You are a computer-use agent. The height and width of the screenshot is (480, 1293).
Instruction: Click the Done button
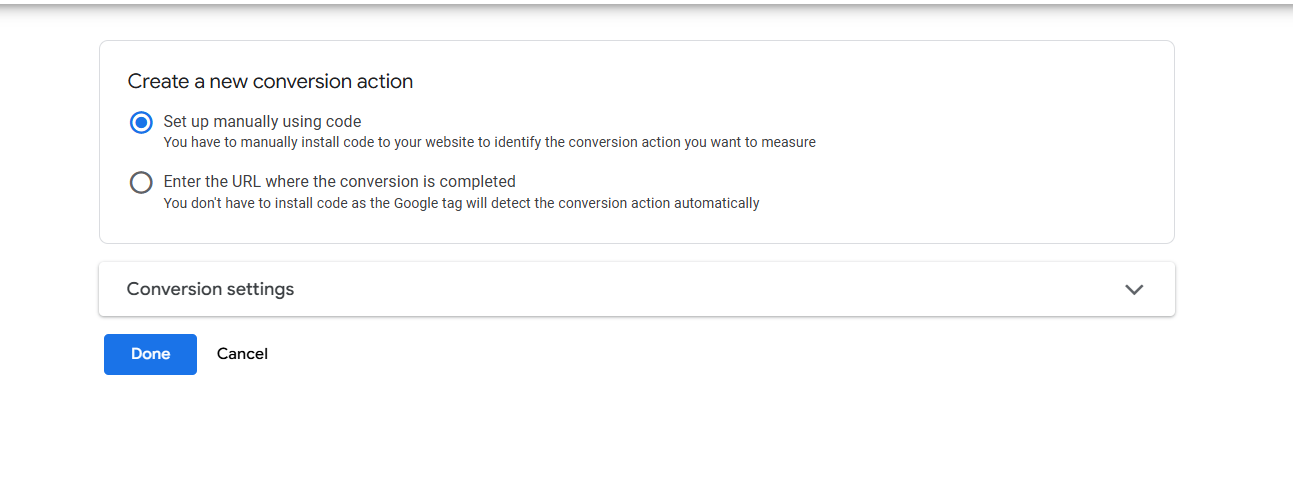[150, 354]
